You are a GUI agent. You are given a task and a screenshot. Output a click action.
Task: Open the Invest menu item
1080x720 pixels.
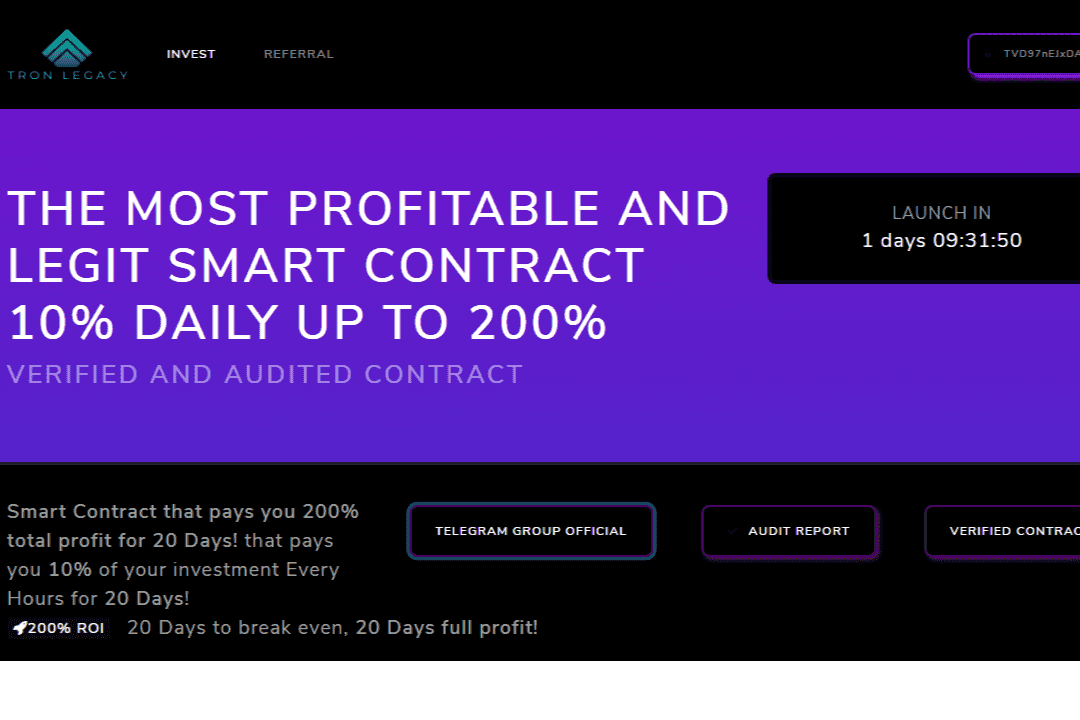pyautogui.click(x=191, y=54)
